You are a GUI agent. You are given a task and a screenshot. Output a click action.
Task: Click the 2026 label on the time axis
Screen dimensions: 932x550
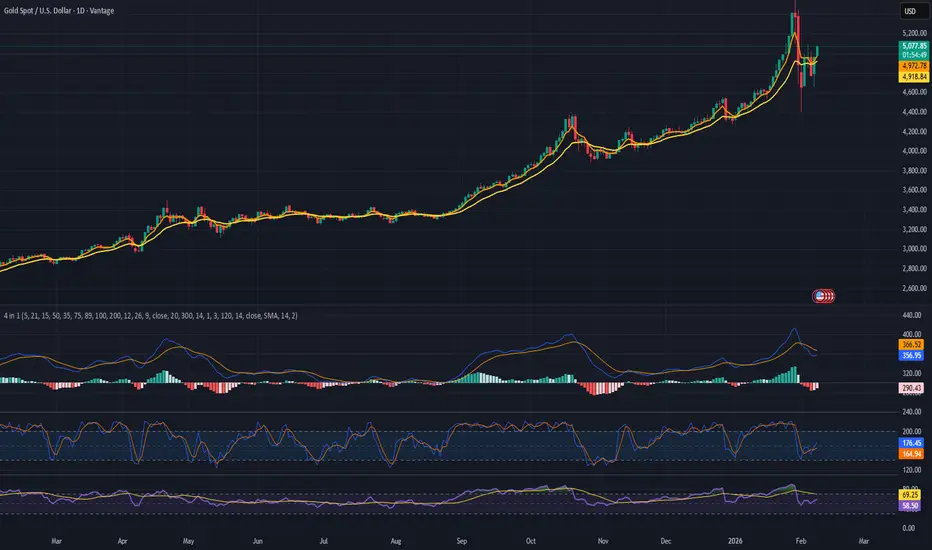click(x=735, y=542)
